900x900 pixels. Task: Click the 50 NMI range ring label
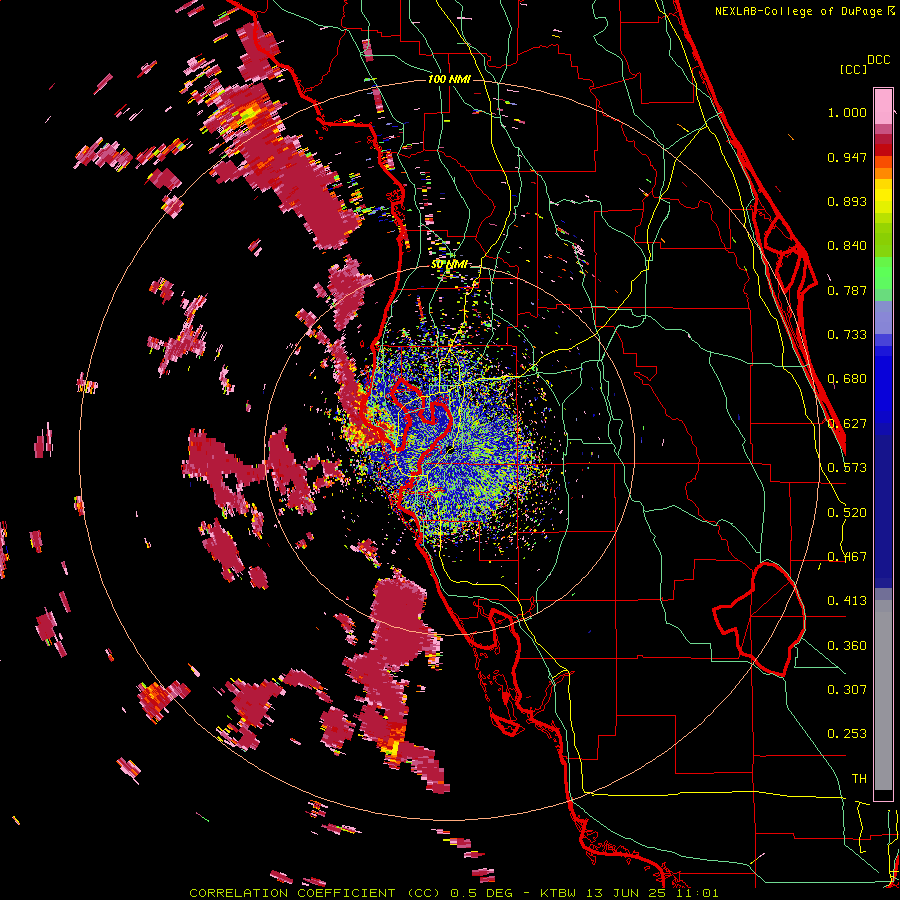click(x=449, y=265)
